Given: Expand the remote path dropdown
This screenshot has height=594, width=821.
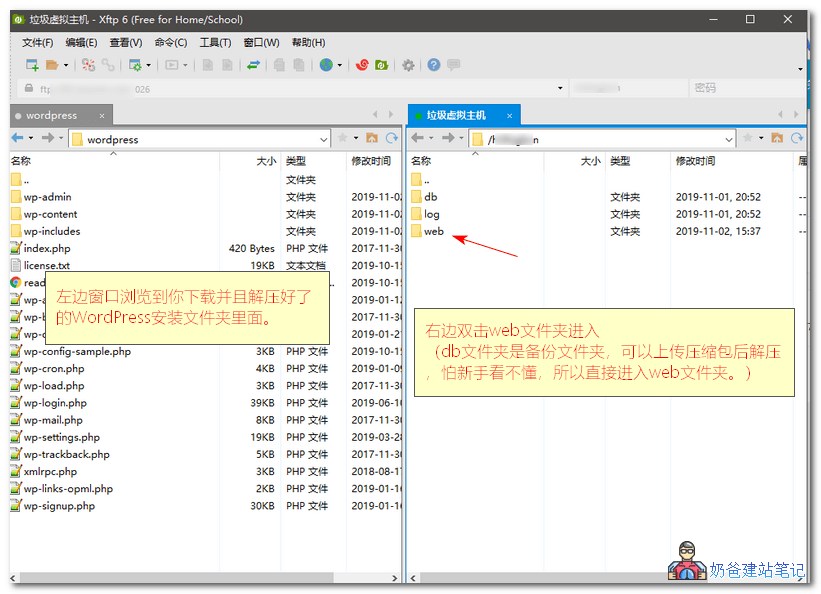Looking at the screenshot, I should tap(728, 140).
